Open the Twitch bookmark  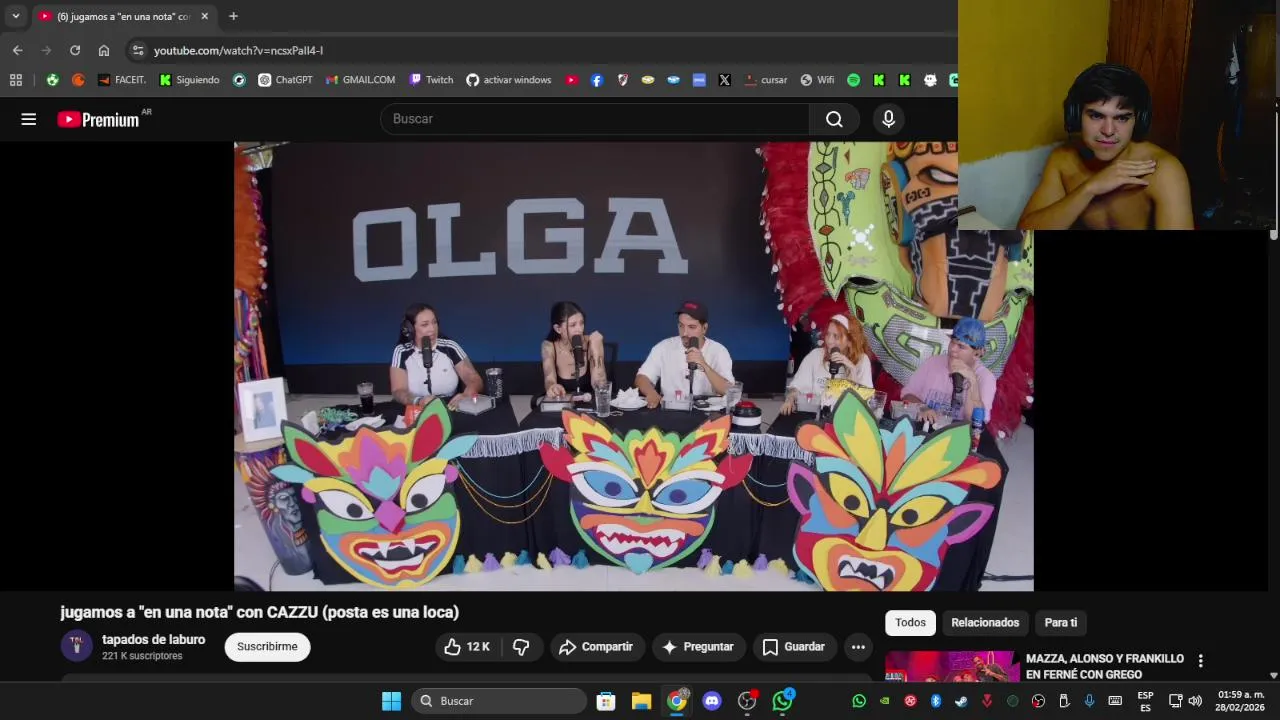point(431,80)
